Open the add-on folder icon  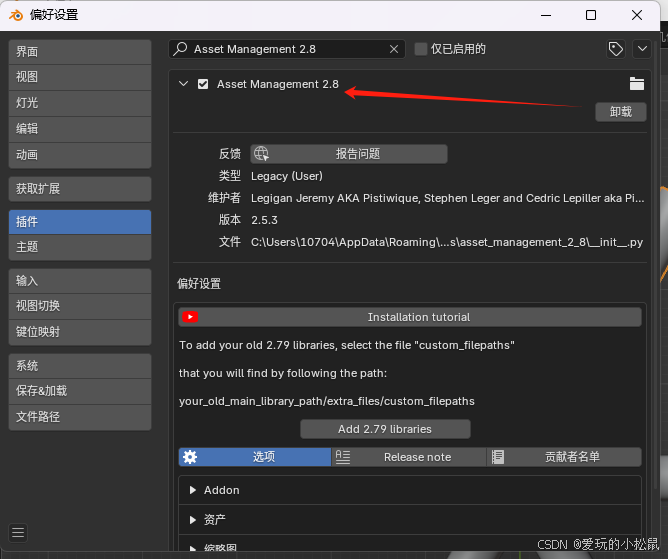pos(637,84)
